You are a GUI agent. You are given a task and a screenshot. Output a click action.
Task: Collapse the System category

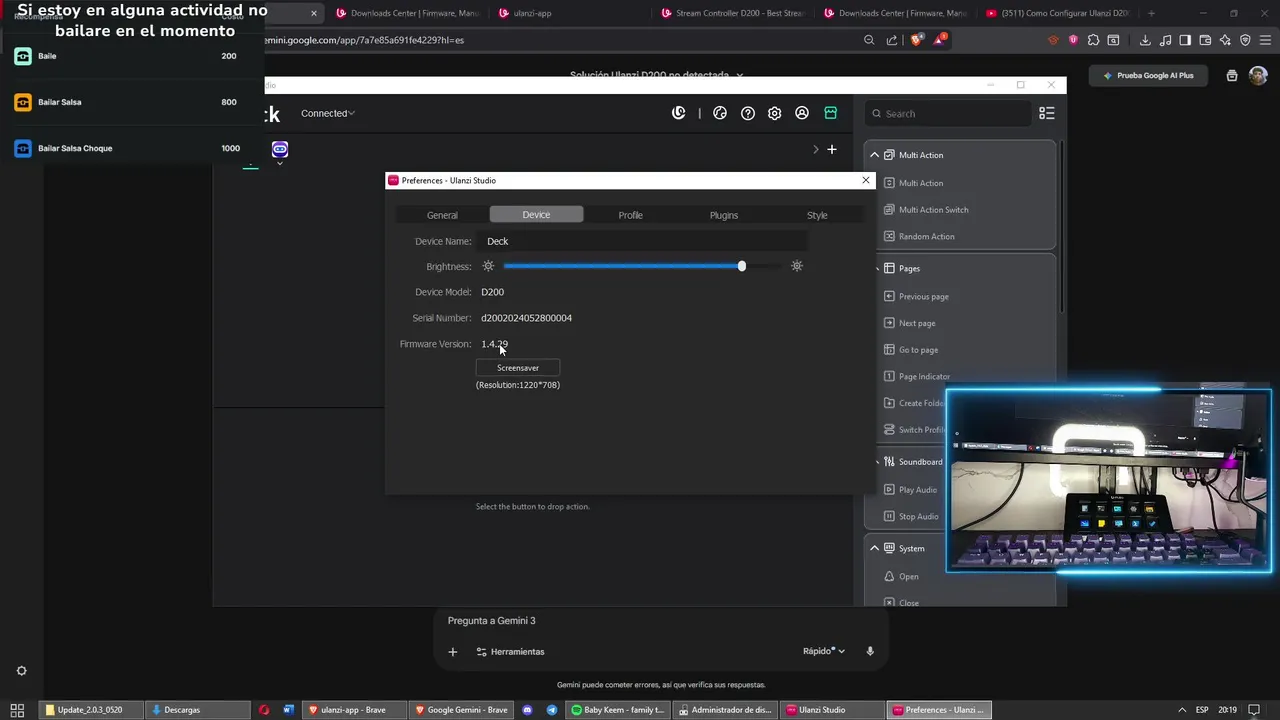pyautogui.click(x=874, y=548)
